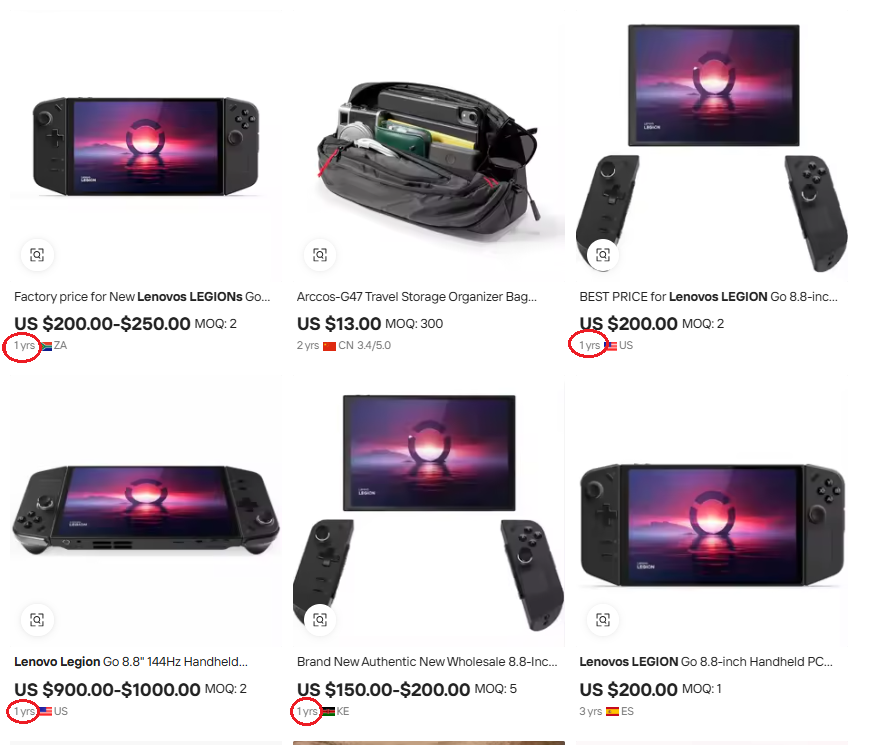Click the Kenya flag icon beside KE
891x745 pixels.
click(328, 711)
